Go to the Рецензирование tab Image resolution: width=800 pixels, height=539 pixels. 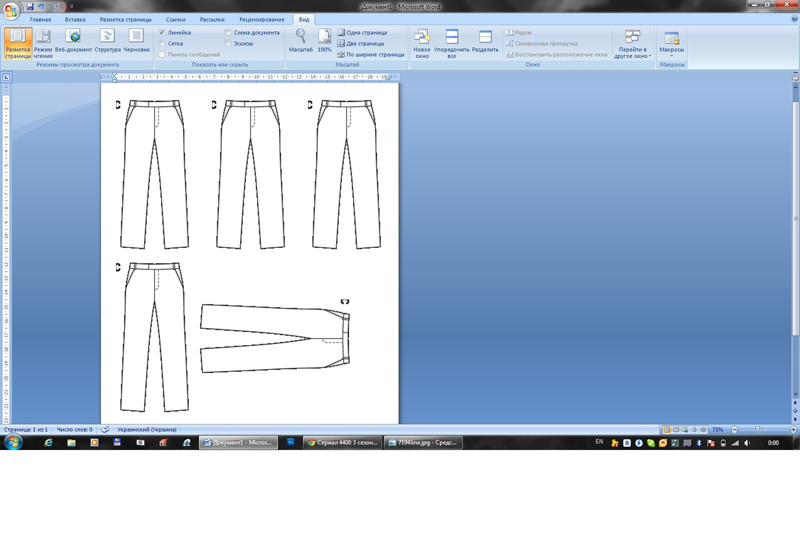(261, 19)
